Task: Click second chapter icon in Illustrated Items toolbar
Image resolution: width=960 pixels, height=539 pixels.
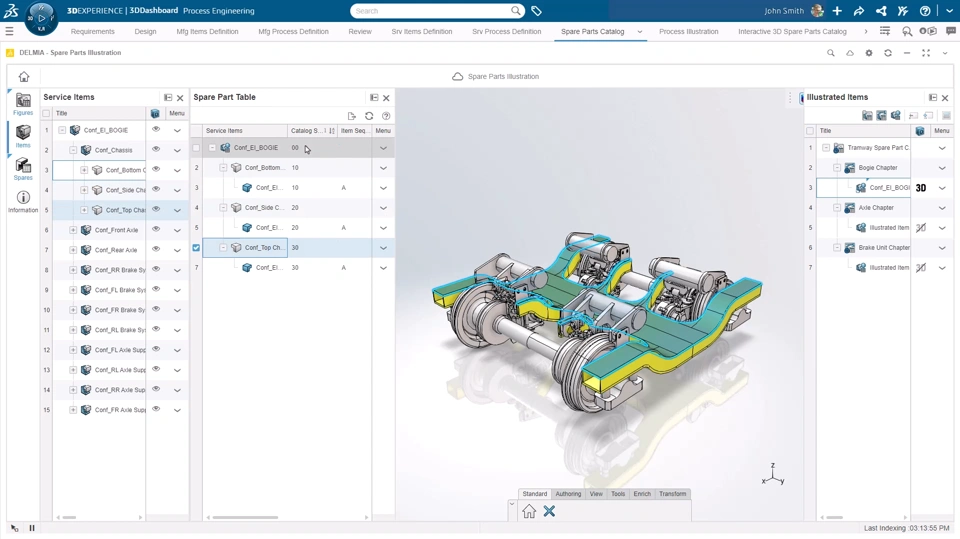Action: point(882,115)
